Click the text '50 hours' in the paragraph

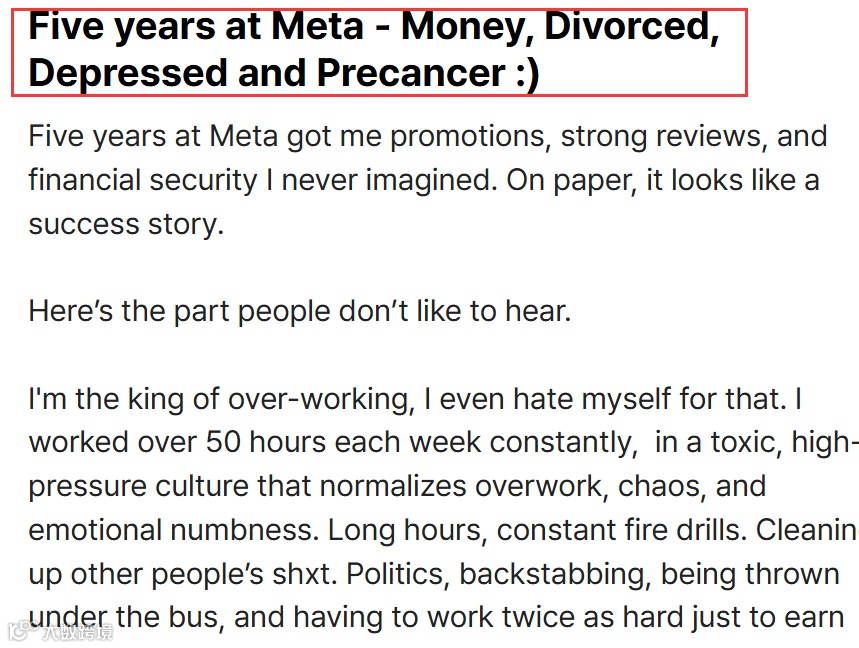tap(266, 441)
